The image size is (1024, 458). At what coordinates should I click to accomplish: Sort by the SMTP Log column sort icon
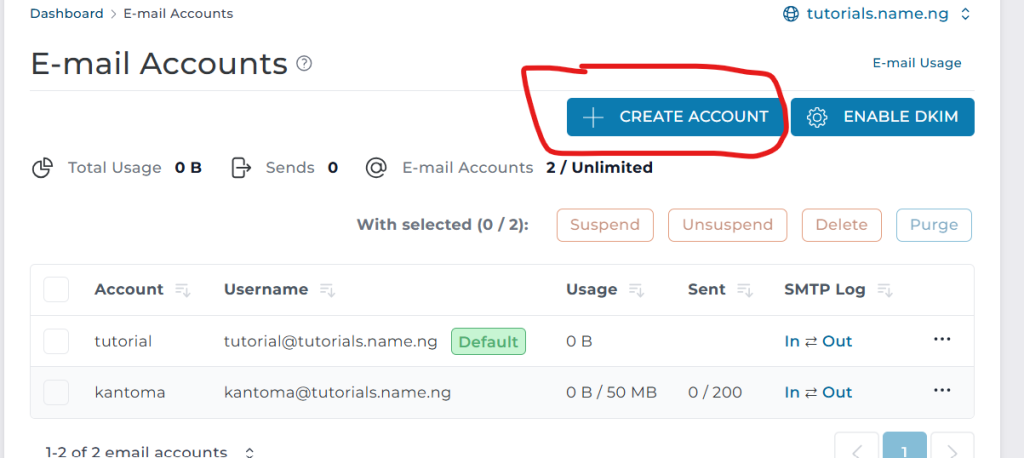pos(884,290)
